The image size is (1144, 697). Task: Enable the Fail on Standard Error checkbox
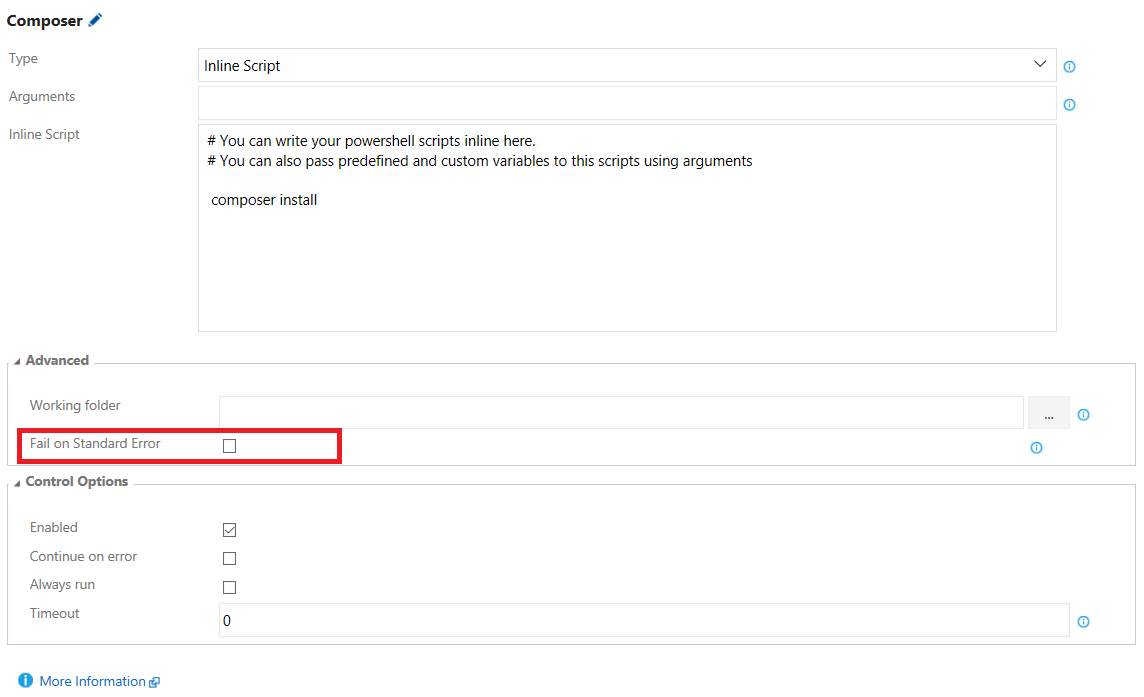[230, 446]
